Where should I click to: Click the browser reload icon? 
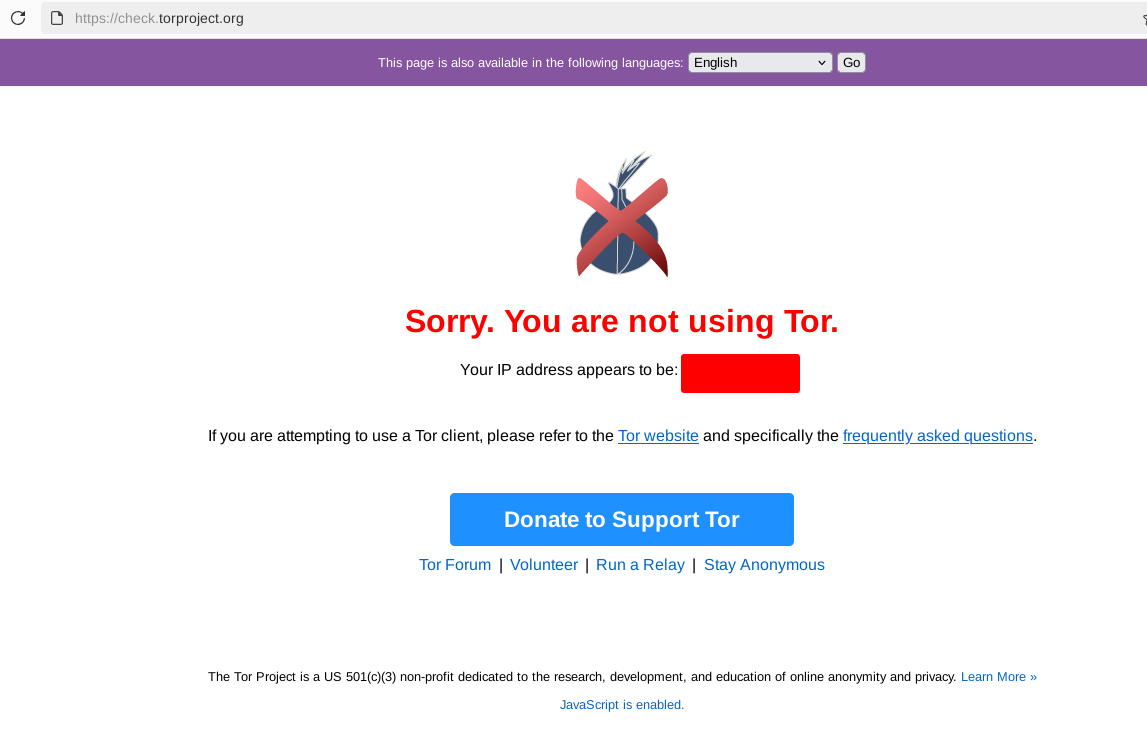18,18
